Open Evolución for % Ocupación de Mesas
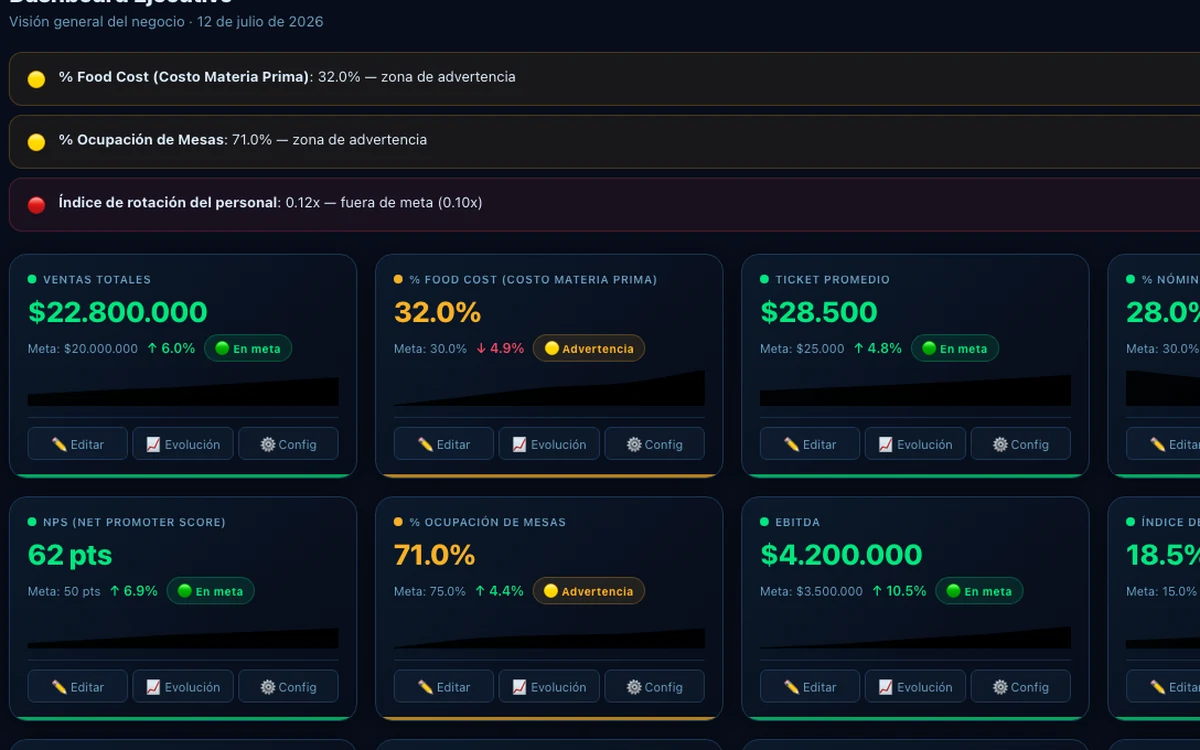1200x750 pixels. tap(549, 687)
